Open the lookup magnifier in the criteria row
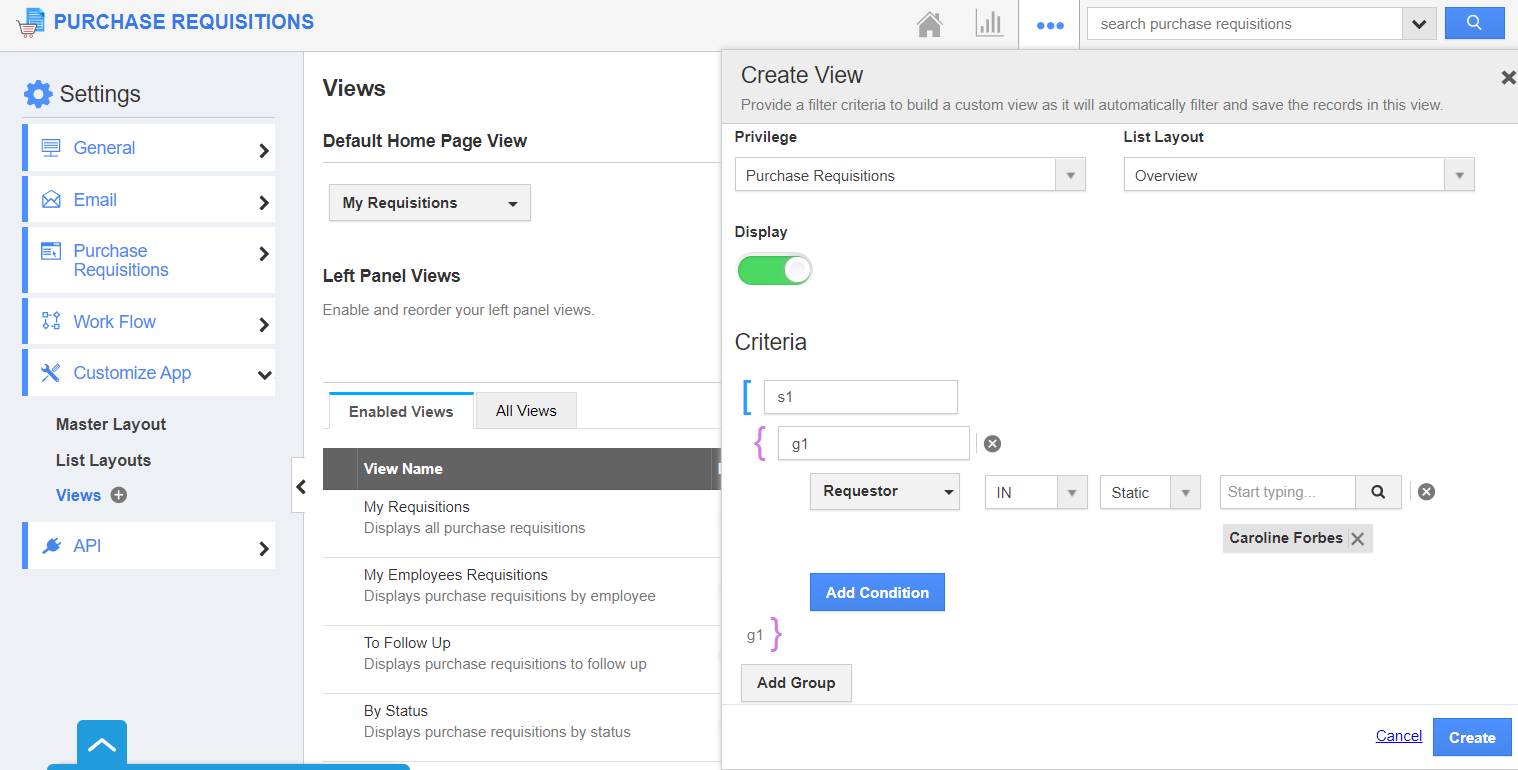Viewport: 1518px width, 770px height. [x=1378, y=492]
